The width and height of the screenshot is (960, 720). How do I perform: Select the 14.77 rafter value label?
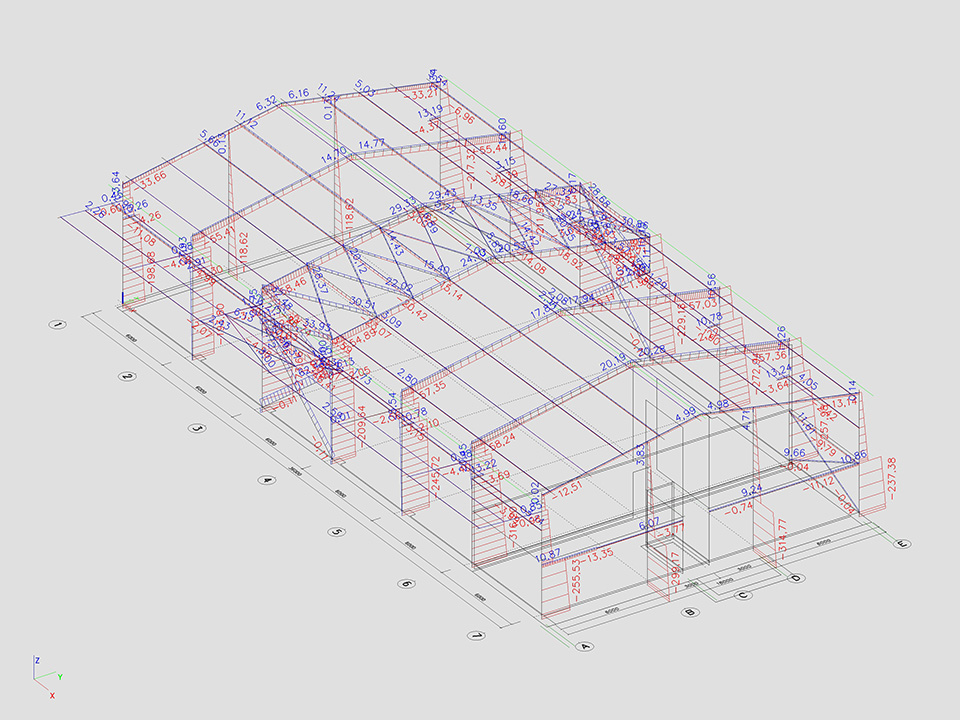371,145
